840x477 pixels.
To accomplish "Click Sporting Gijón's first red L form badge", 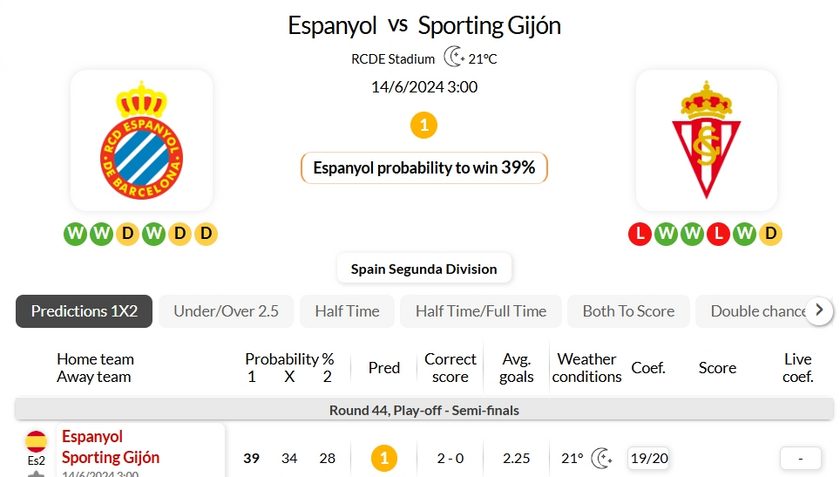I will tap(640, 234).
